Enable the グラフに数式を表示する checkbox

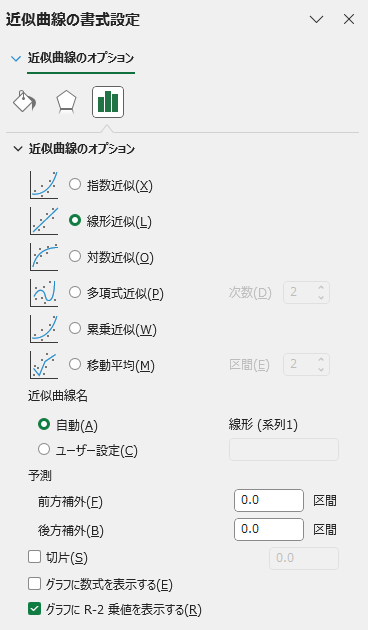pyautogui.click(x=35, y=583)
